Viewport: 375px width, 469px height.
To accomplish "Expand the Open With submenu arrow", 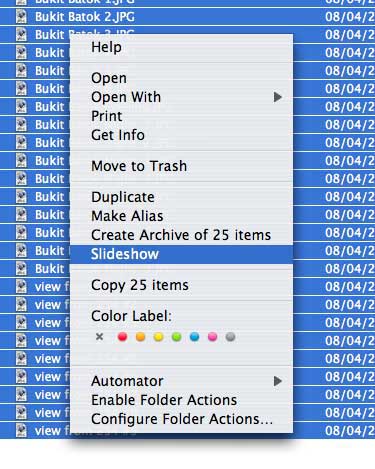I will point(278,97).
